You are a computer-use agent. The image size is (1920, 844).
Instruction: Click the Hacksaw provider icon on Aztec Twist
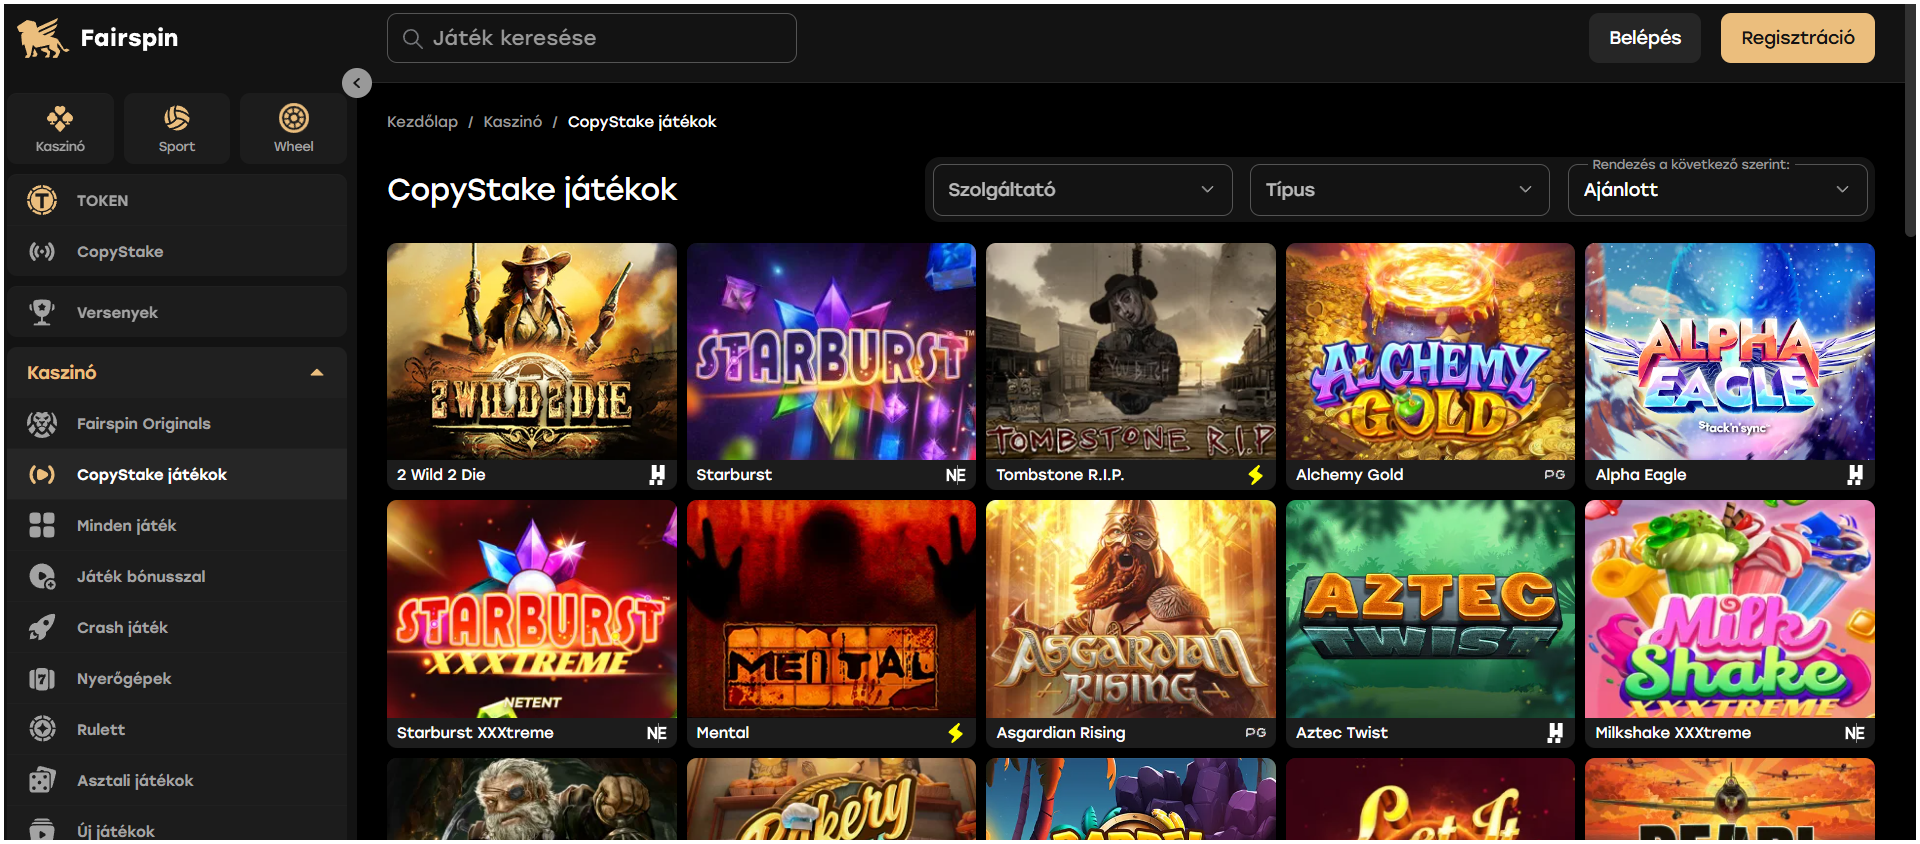1555,733
